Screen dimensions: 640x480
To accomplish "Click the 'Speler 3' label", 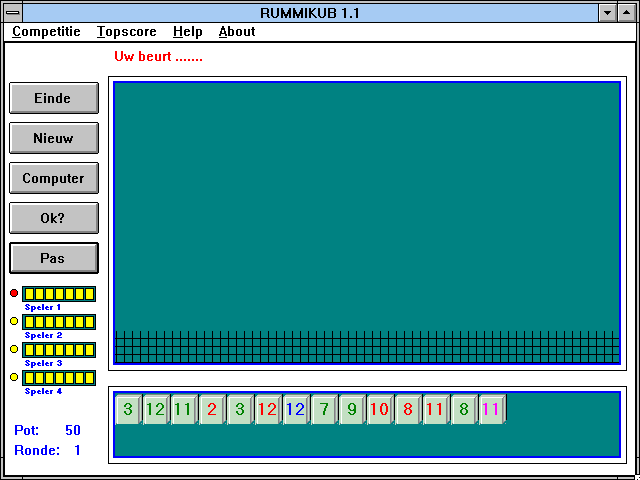I will 43,363.
